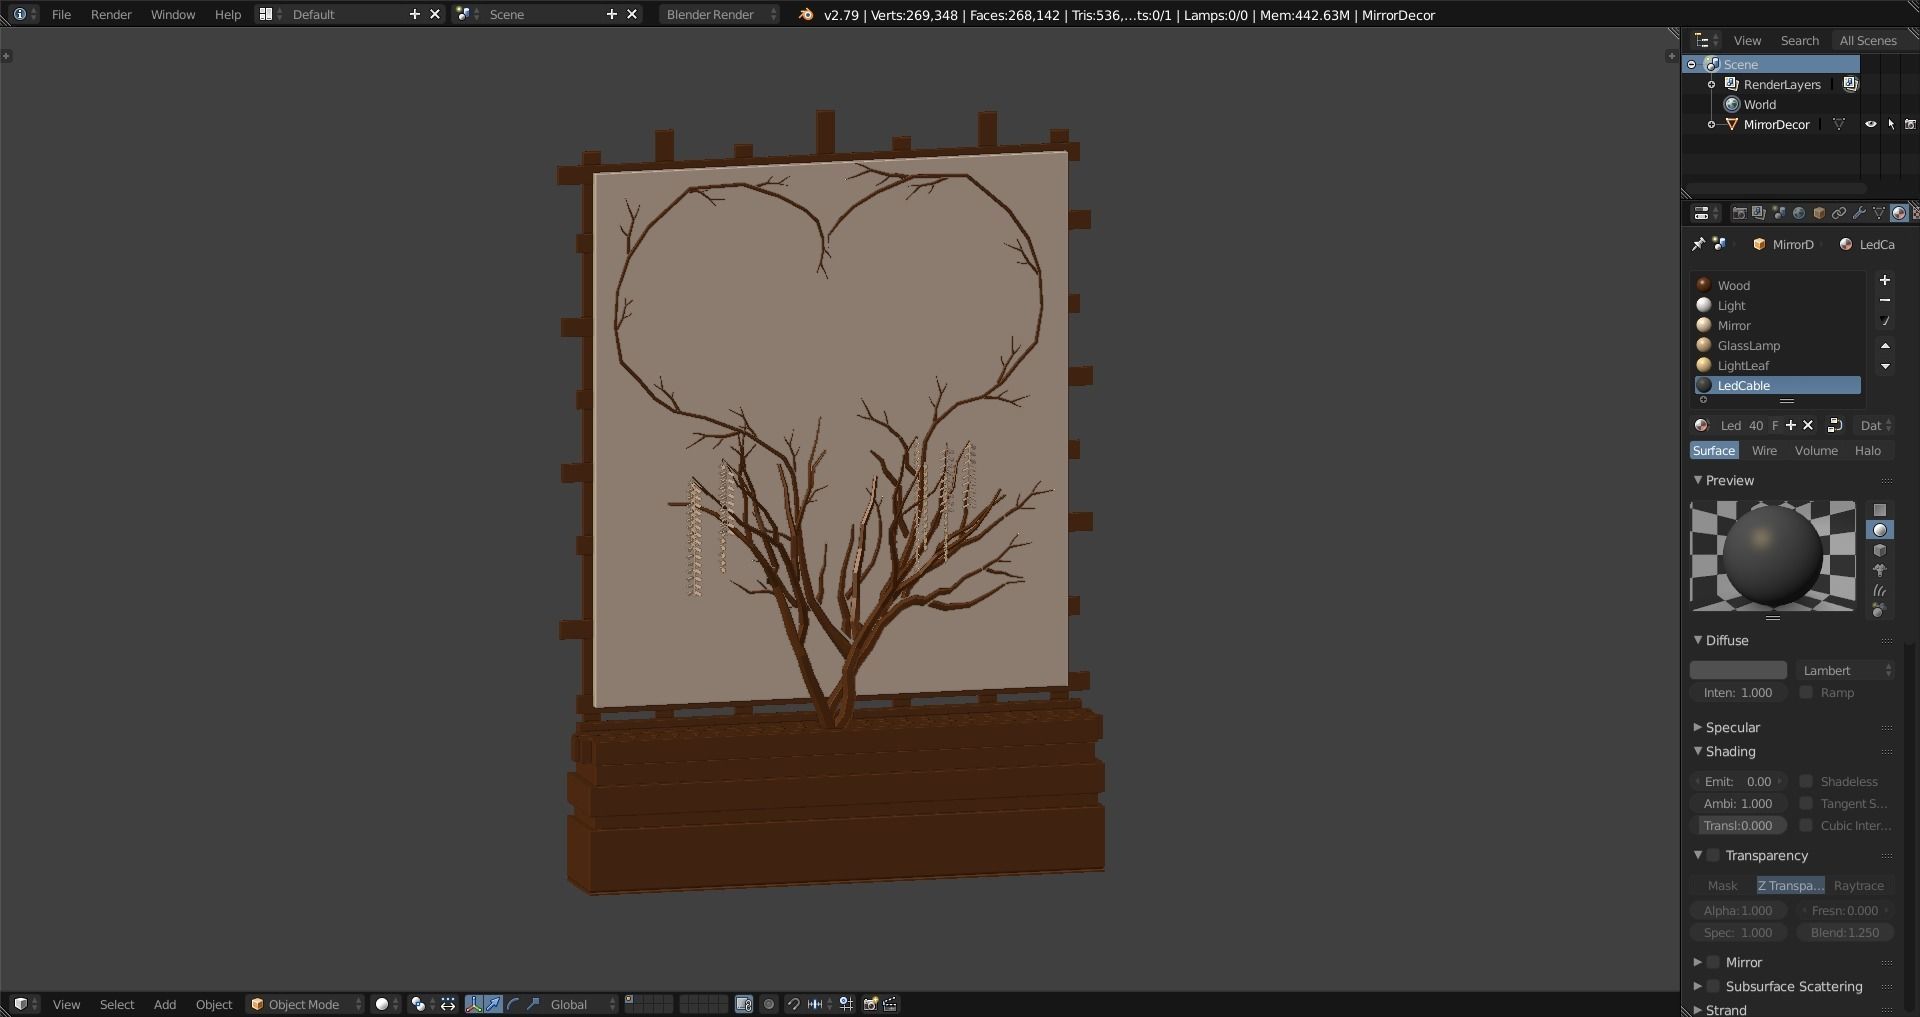The width and height of the screenshot is (1920, 1017).
Task: Toggle selectability cursor for MirrorDecor
Action: [x=1890, y=124]
